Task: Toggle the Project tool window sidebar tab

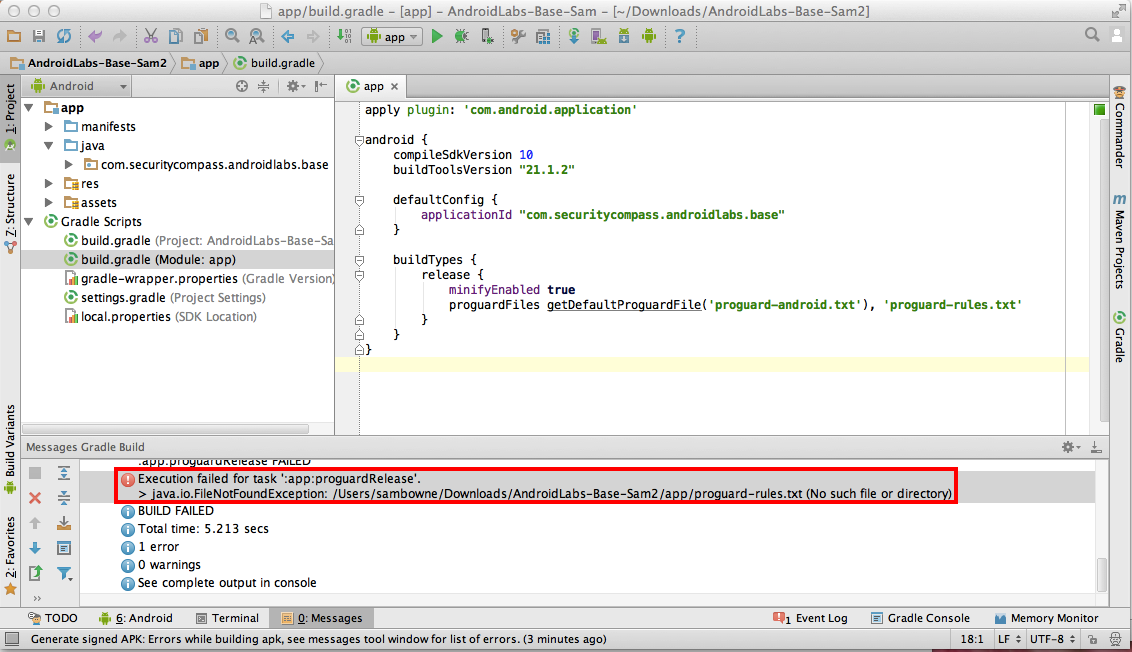Action: [x=10, y=110]
